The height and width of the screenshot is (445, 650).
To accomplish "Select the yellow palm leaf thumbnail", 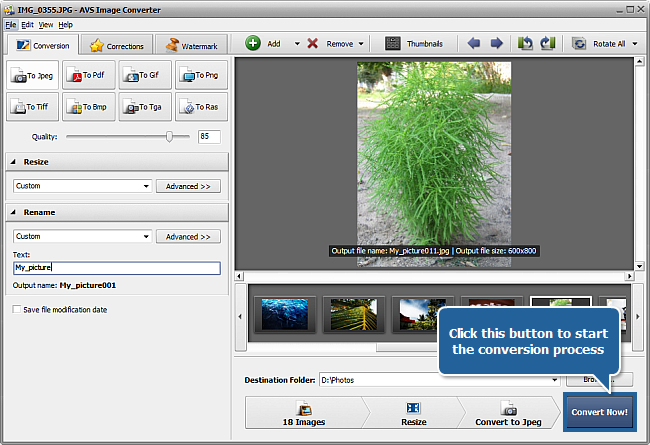I will tap(354, 314).
